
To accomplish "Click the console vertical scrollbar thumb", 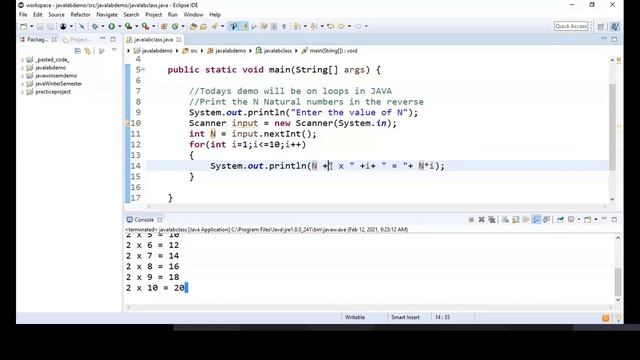I will pyautogui.click(x=618, y=282).
